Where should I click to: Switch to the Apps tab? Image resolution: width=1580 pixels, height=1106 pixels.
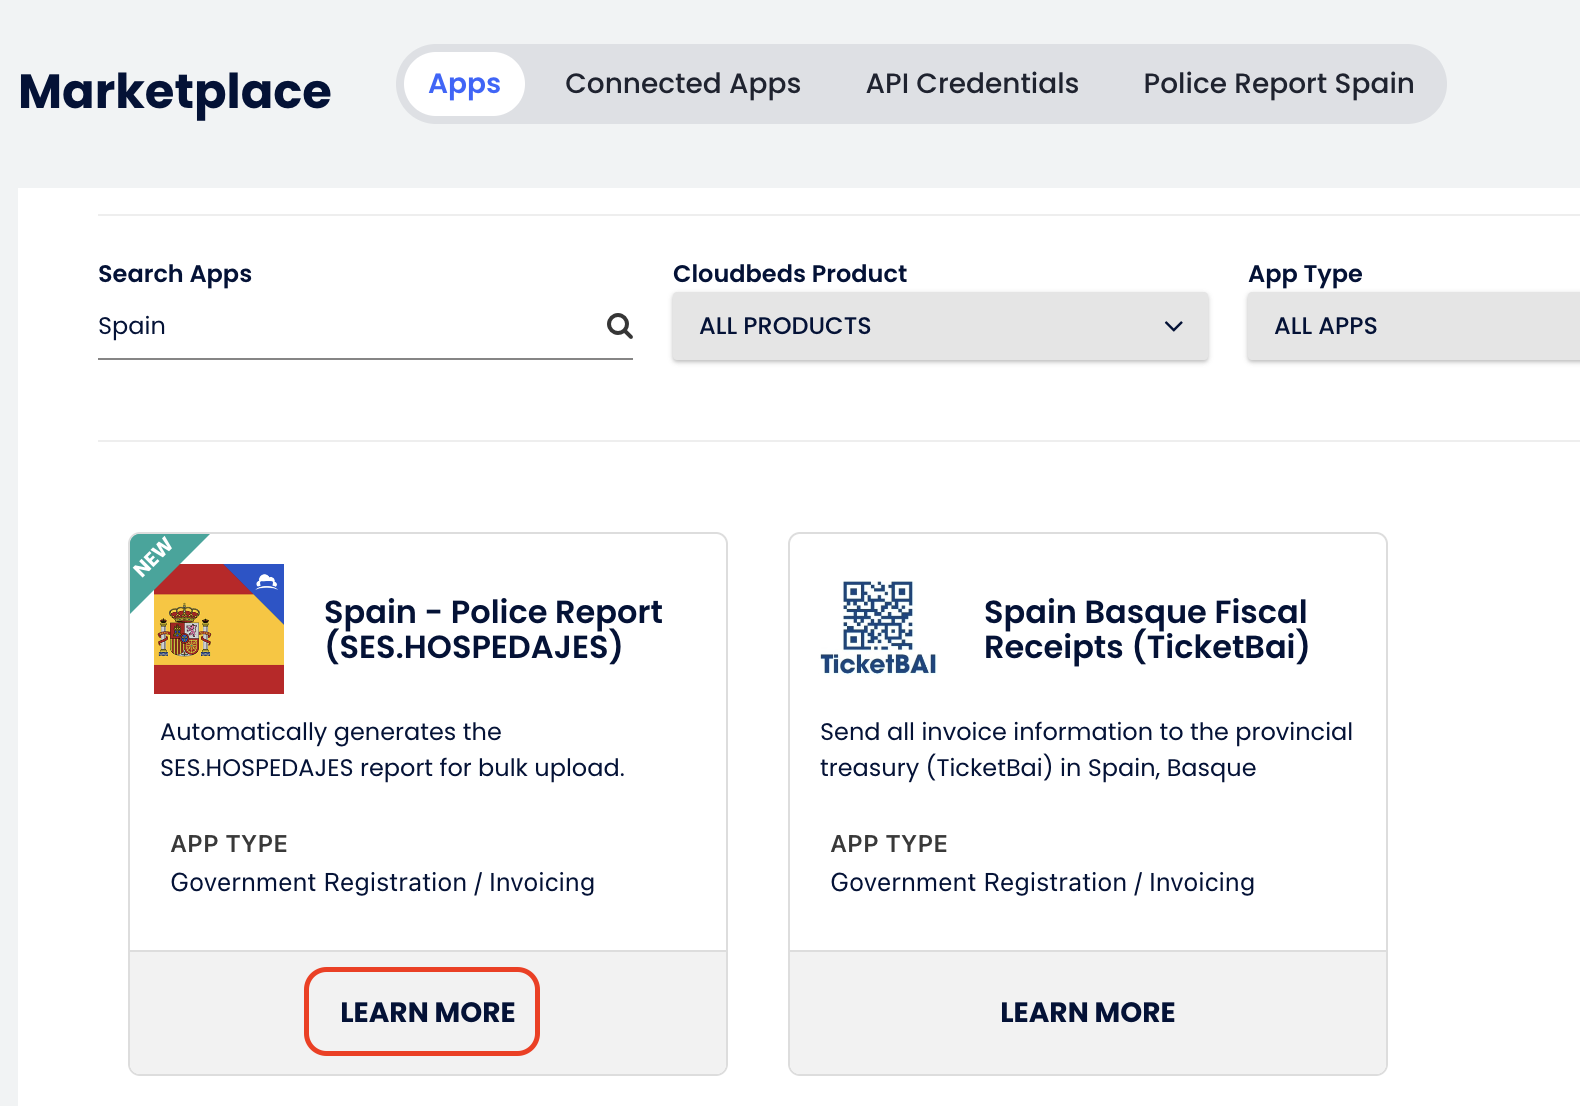tap(464, 84)
